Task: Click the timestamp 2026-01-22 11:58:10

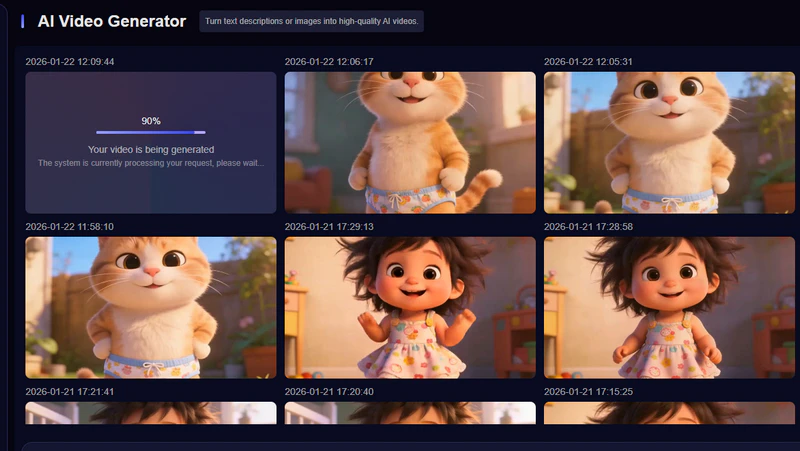Action: 69,227
